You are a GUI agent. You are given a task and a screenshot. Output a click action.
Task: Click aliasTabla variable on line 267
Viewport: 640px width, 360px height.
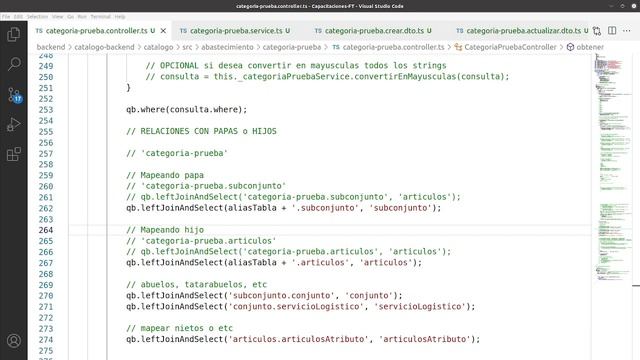point(252,262)
